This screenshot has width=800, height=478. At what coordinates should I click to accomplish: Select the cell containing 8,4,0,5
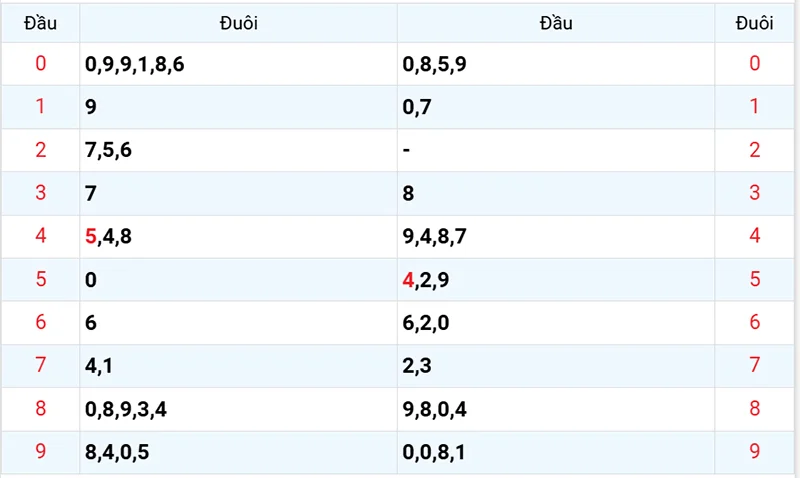117,452
